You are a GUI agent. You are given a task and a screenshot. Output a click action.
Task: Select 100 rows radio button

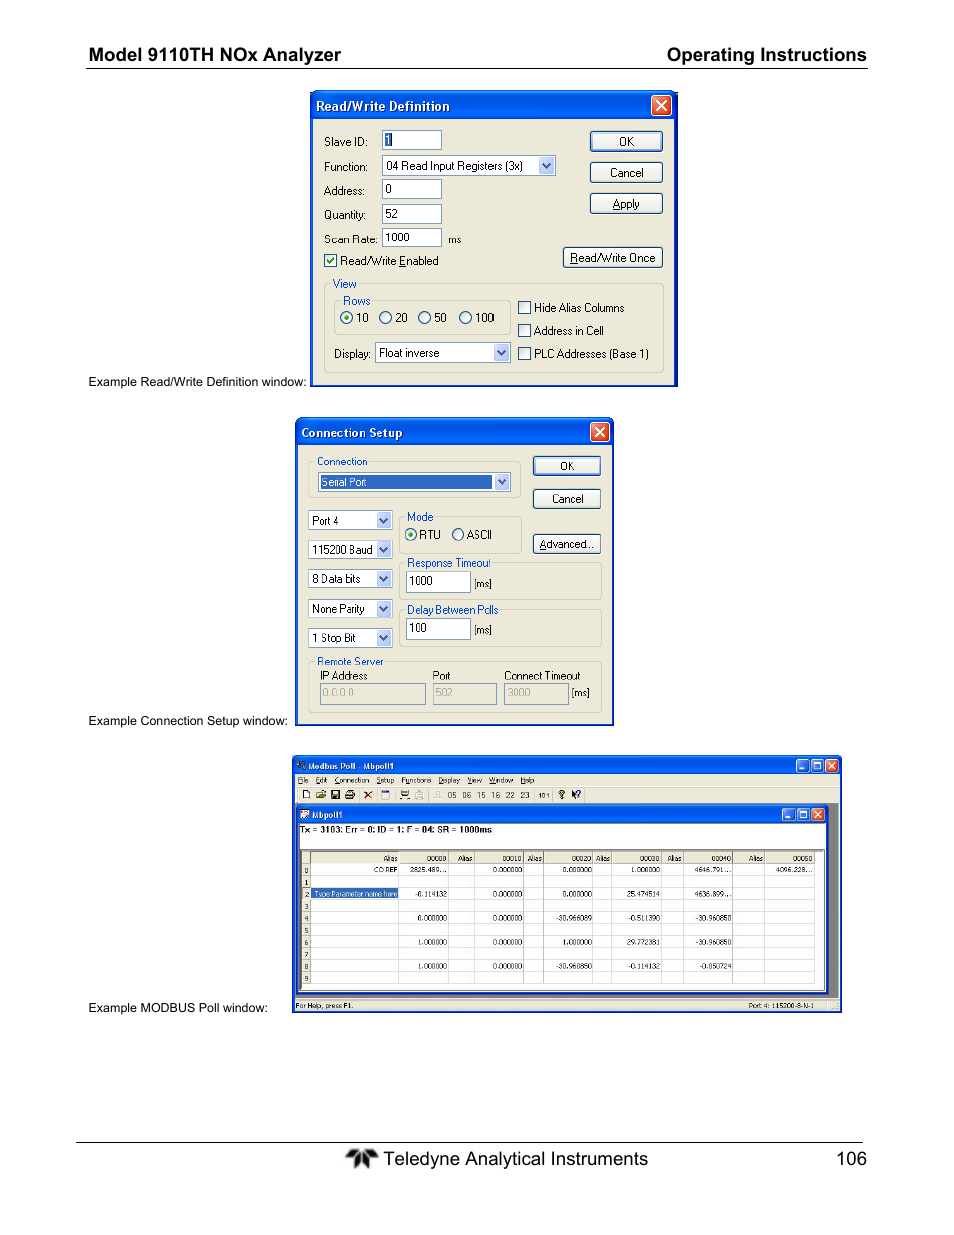click(x=465, y=318)
